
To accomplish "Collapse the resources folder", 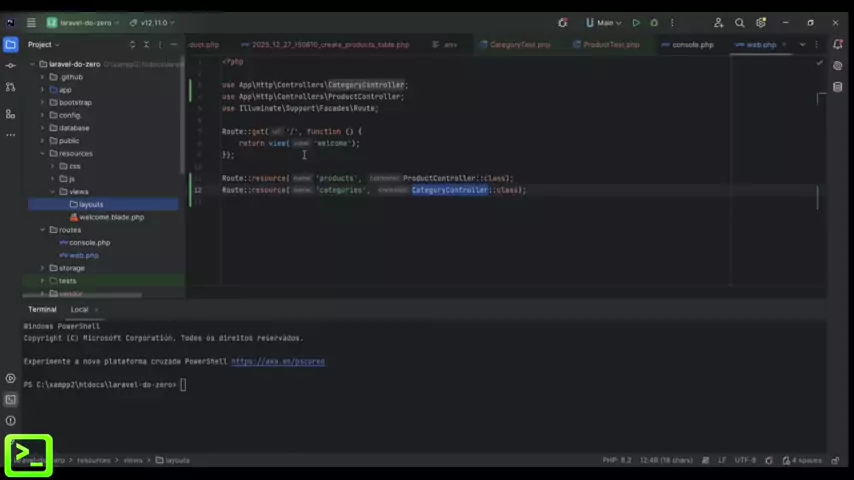I will coord(42,154).
